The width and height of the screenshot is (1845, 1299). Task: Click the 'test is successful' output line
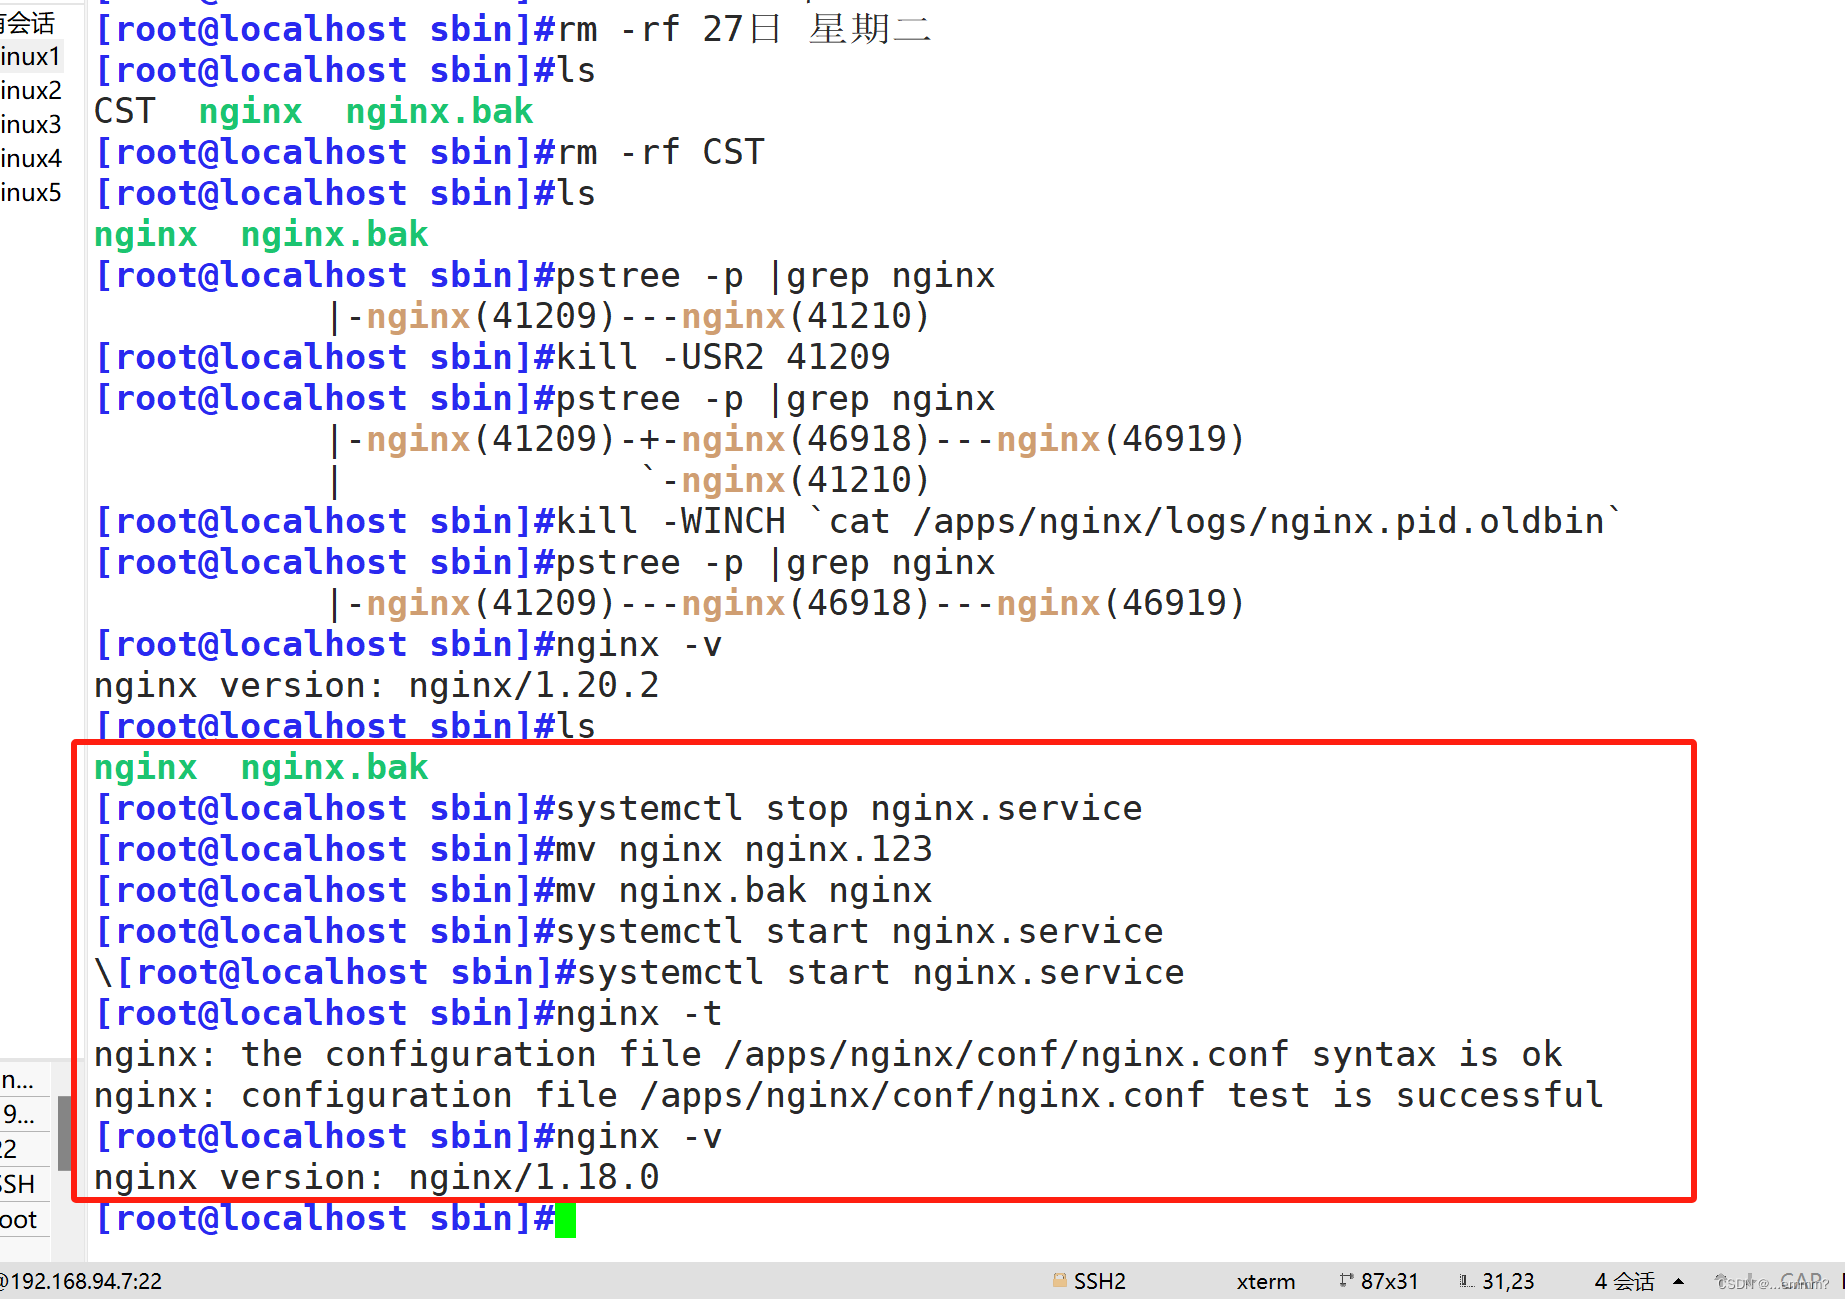tap(849, 1095)
